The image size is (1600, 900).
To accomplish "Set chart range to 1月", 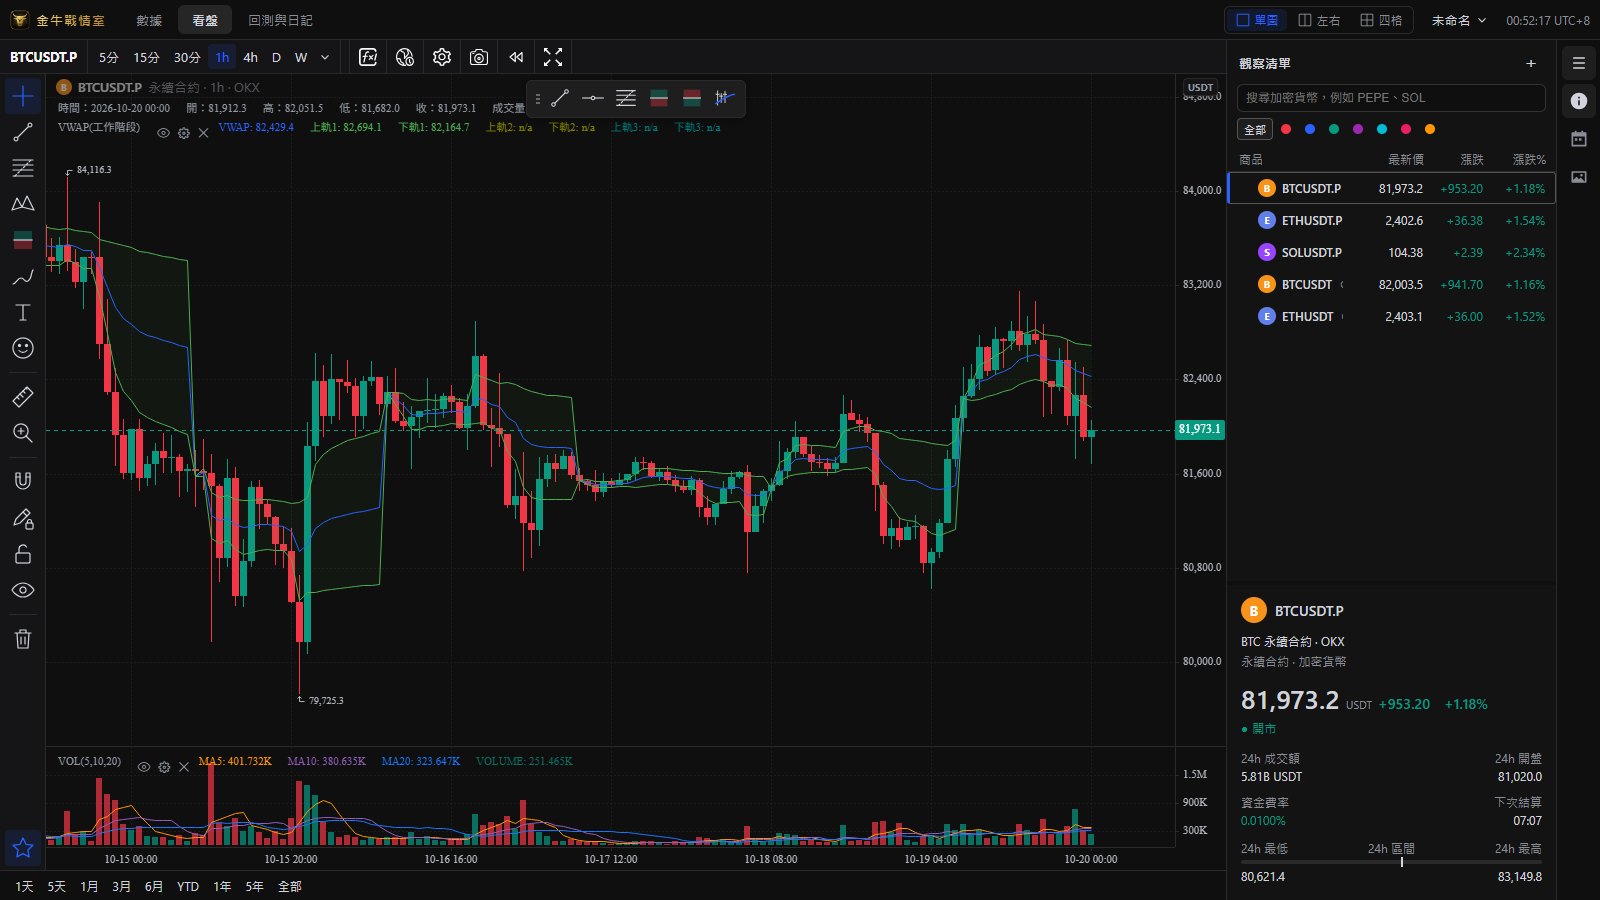I will 89,886.
